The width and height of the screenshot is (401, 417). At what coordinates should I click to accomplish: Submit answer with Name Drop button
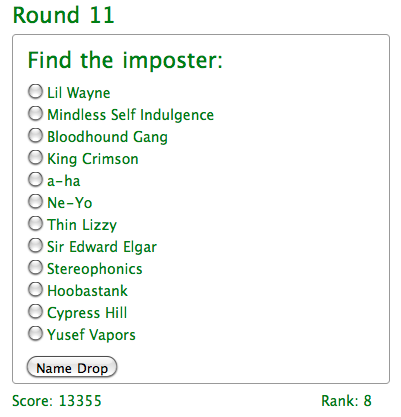click(72, 368)
